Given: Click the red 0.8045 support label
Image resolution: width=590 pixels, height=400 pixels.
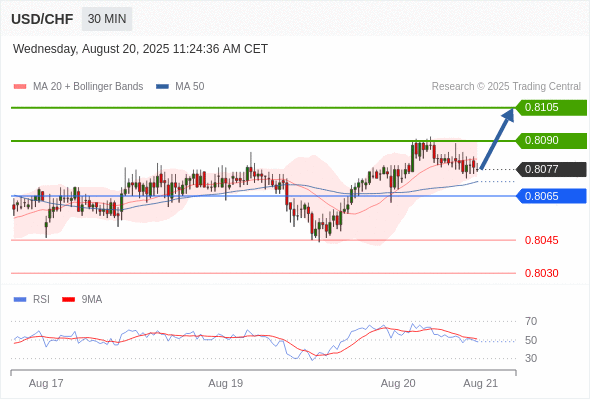Looking at the screenshot, I should click(x=541, y=240).
